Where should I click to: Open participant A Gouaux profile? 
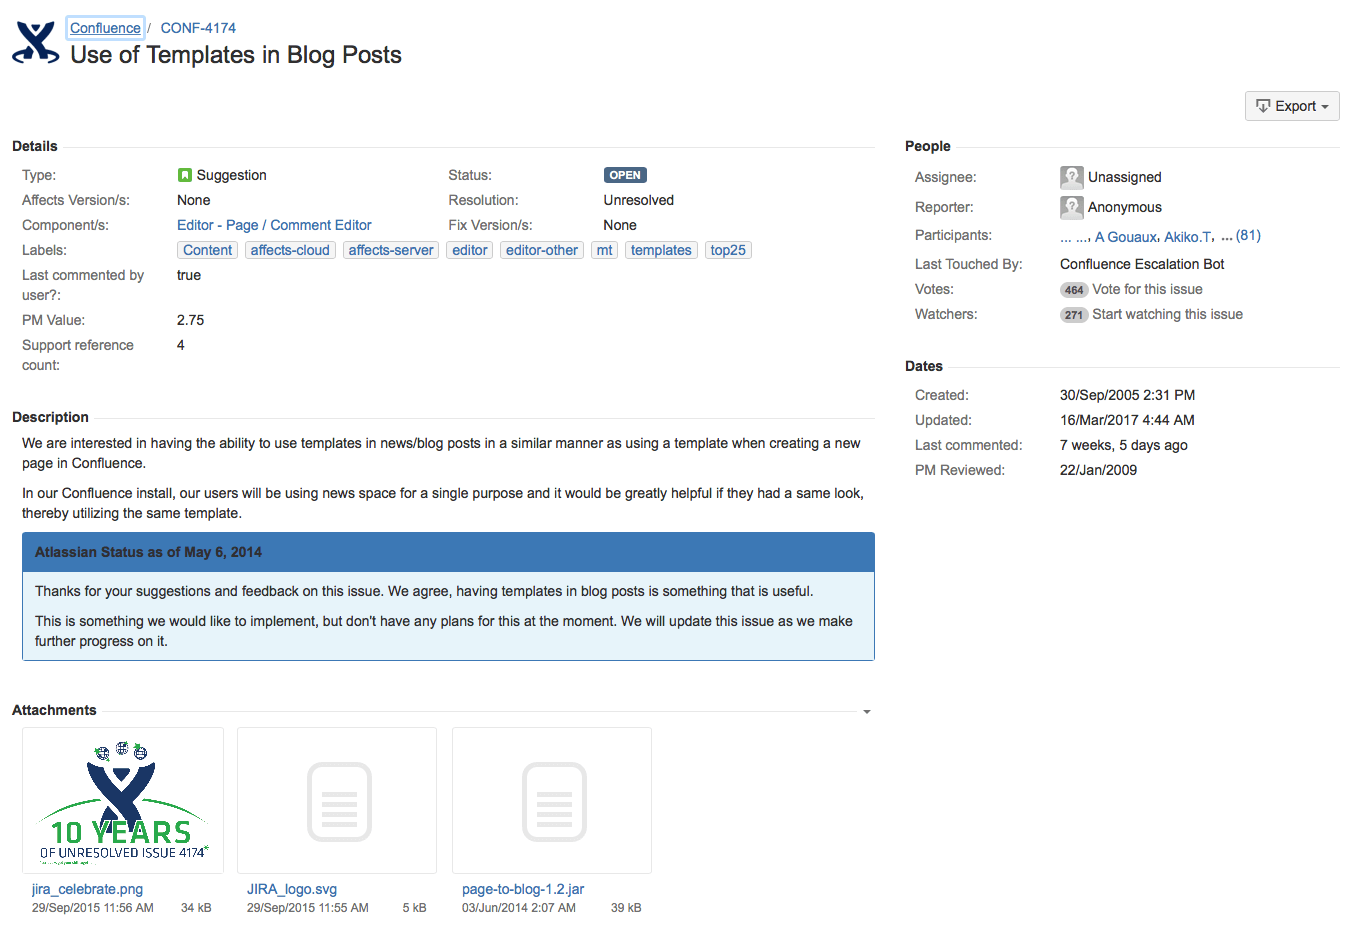[1125, 237]
